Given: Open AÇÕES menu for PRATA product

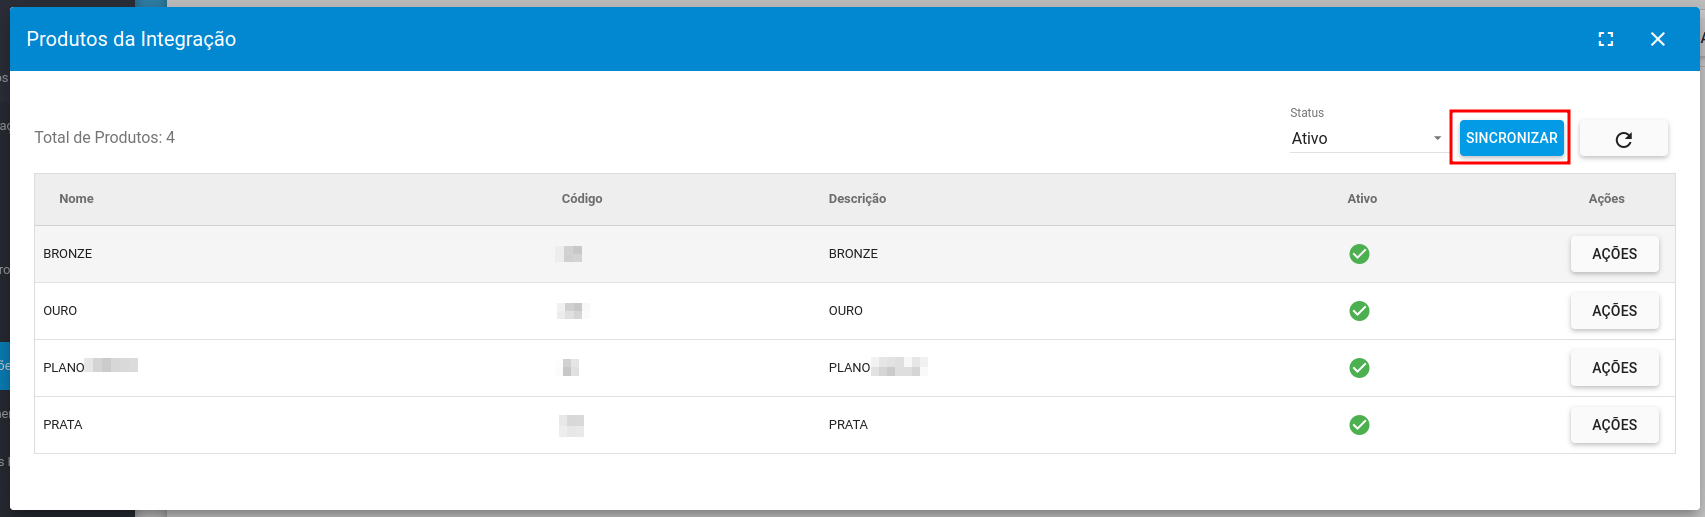Looking at the screenshot, I should (x=1614, y=425).
